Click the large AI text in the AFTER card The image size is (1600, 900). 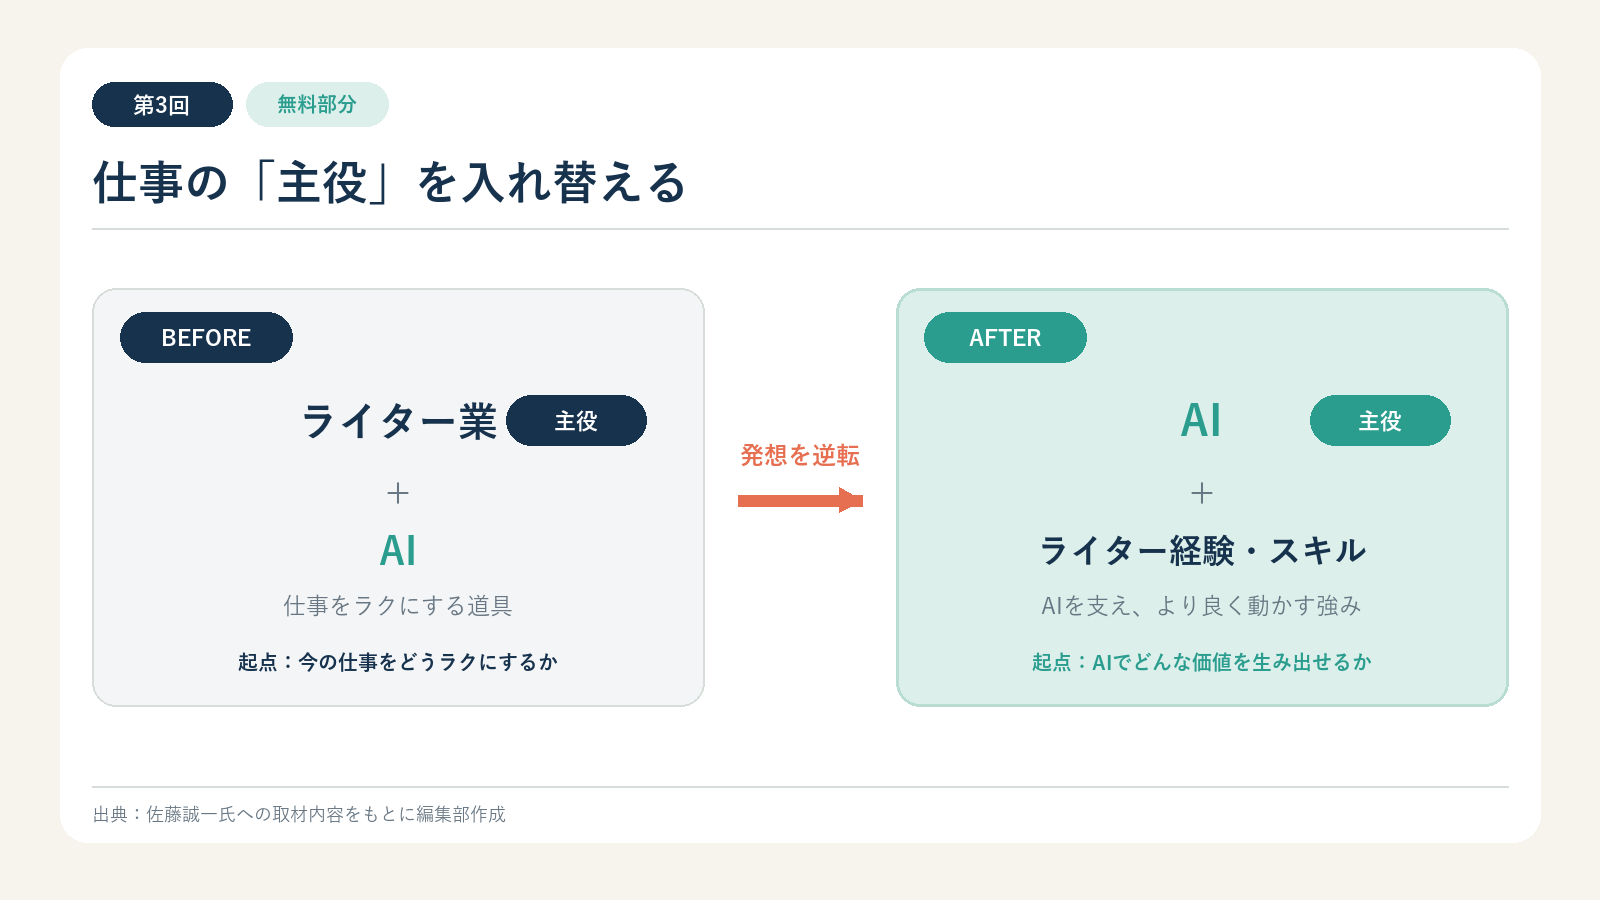click(x=1201, y=421)
